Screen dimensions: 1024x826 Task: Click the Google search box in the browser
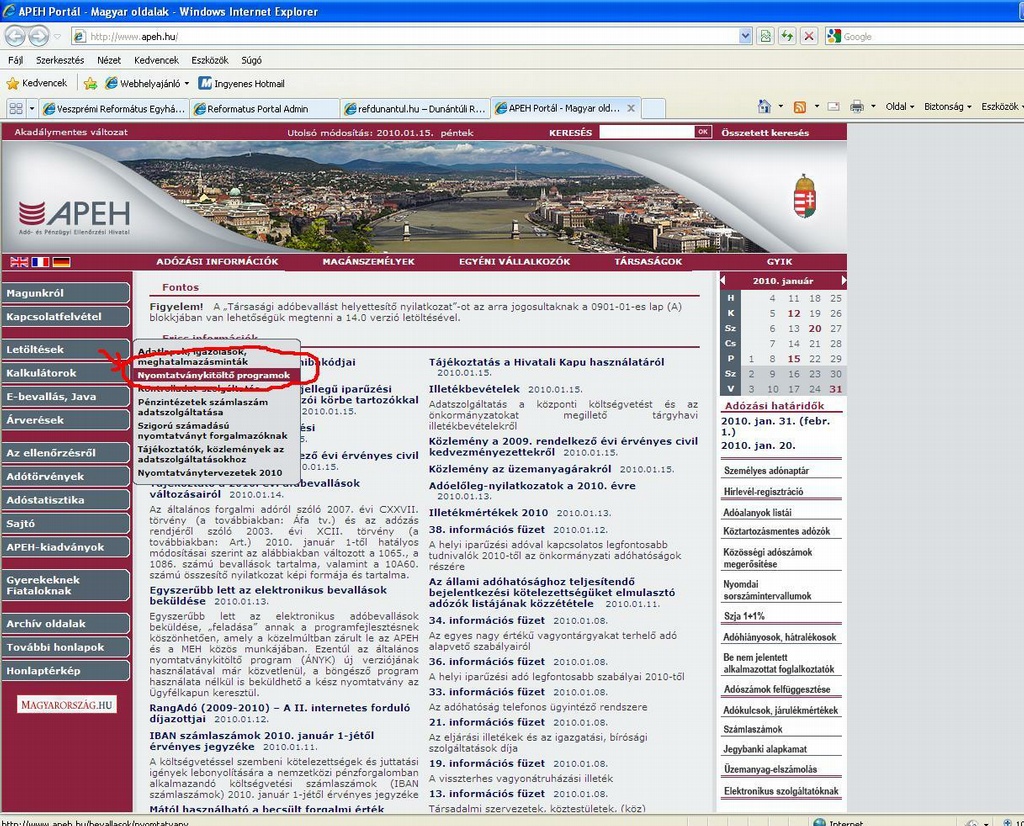[x=926, y=37]
